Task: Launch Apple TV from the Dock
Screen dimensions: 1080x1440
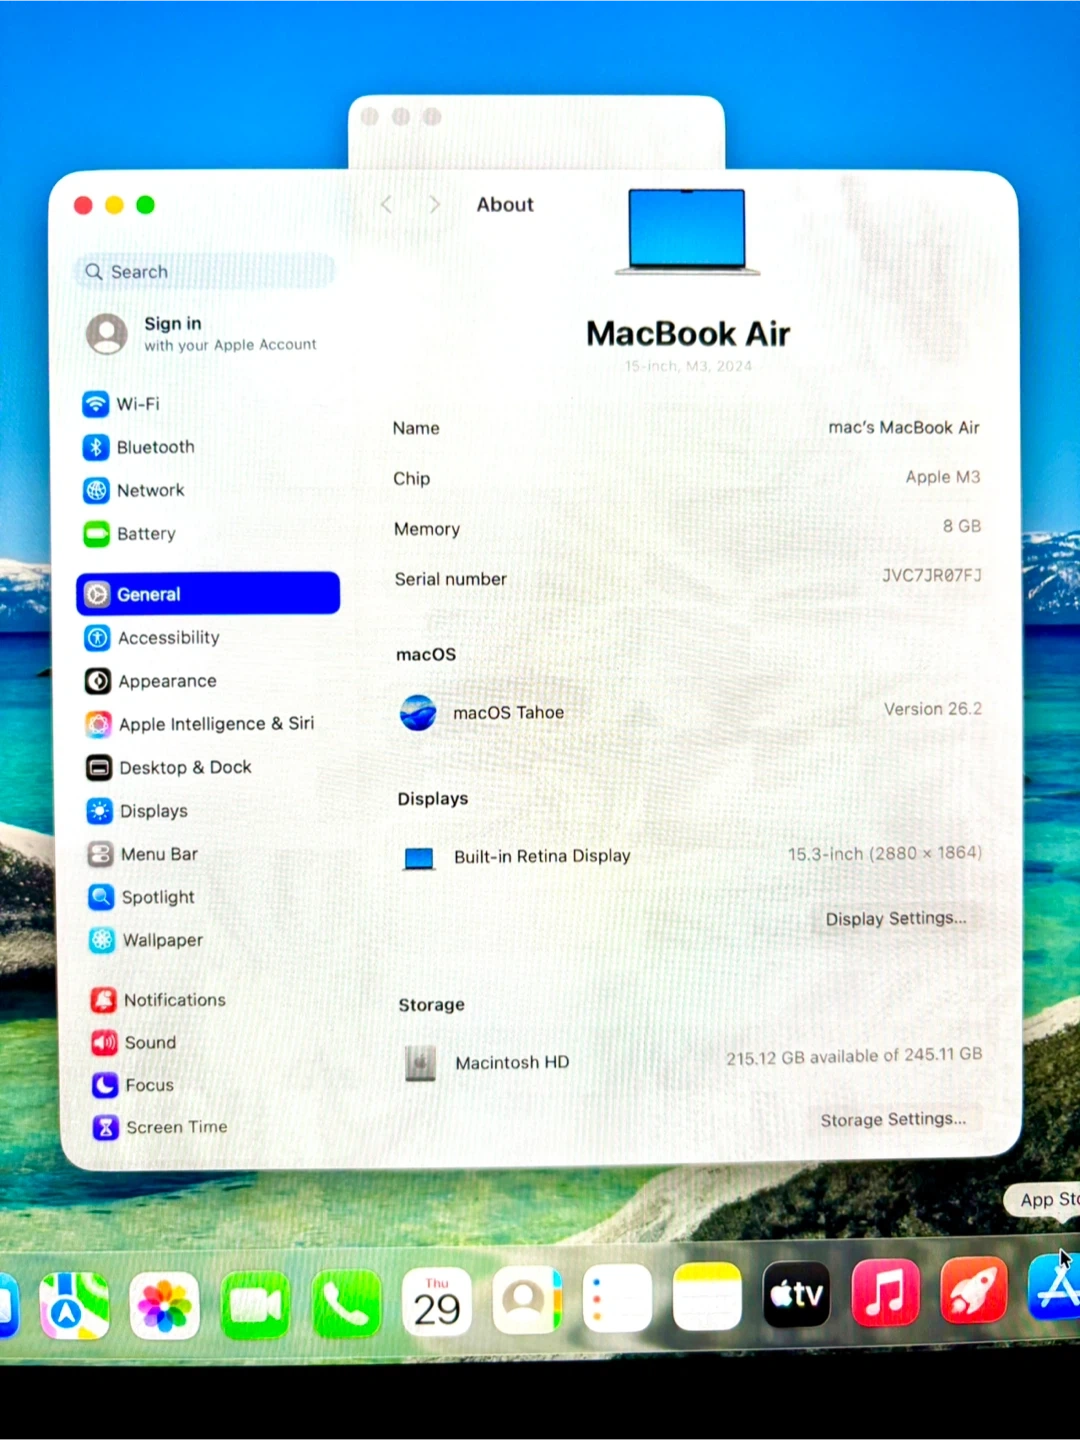Action: click(796, 1295)
